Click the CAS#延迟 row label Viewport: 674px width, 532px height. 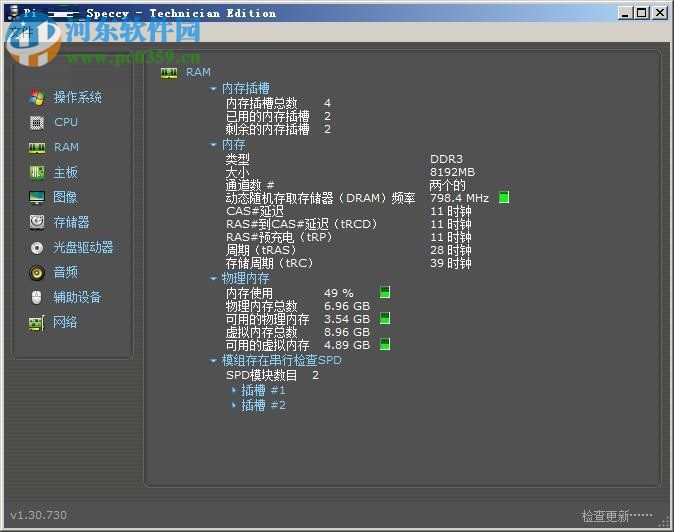pos(255,211)
